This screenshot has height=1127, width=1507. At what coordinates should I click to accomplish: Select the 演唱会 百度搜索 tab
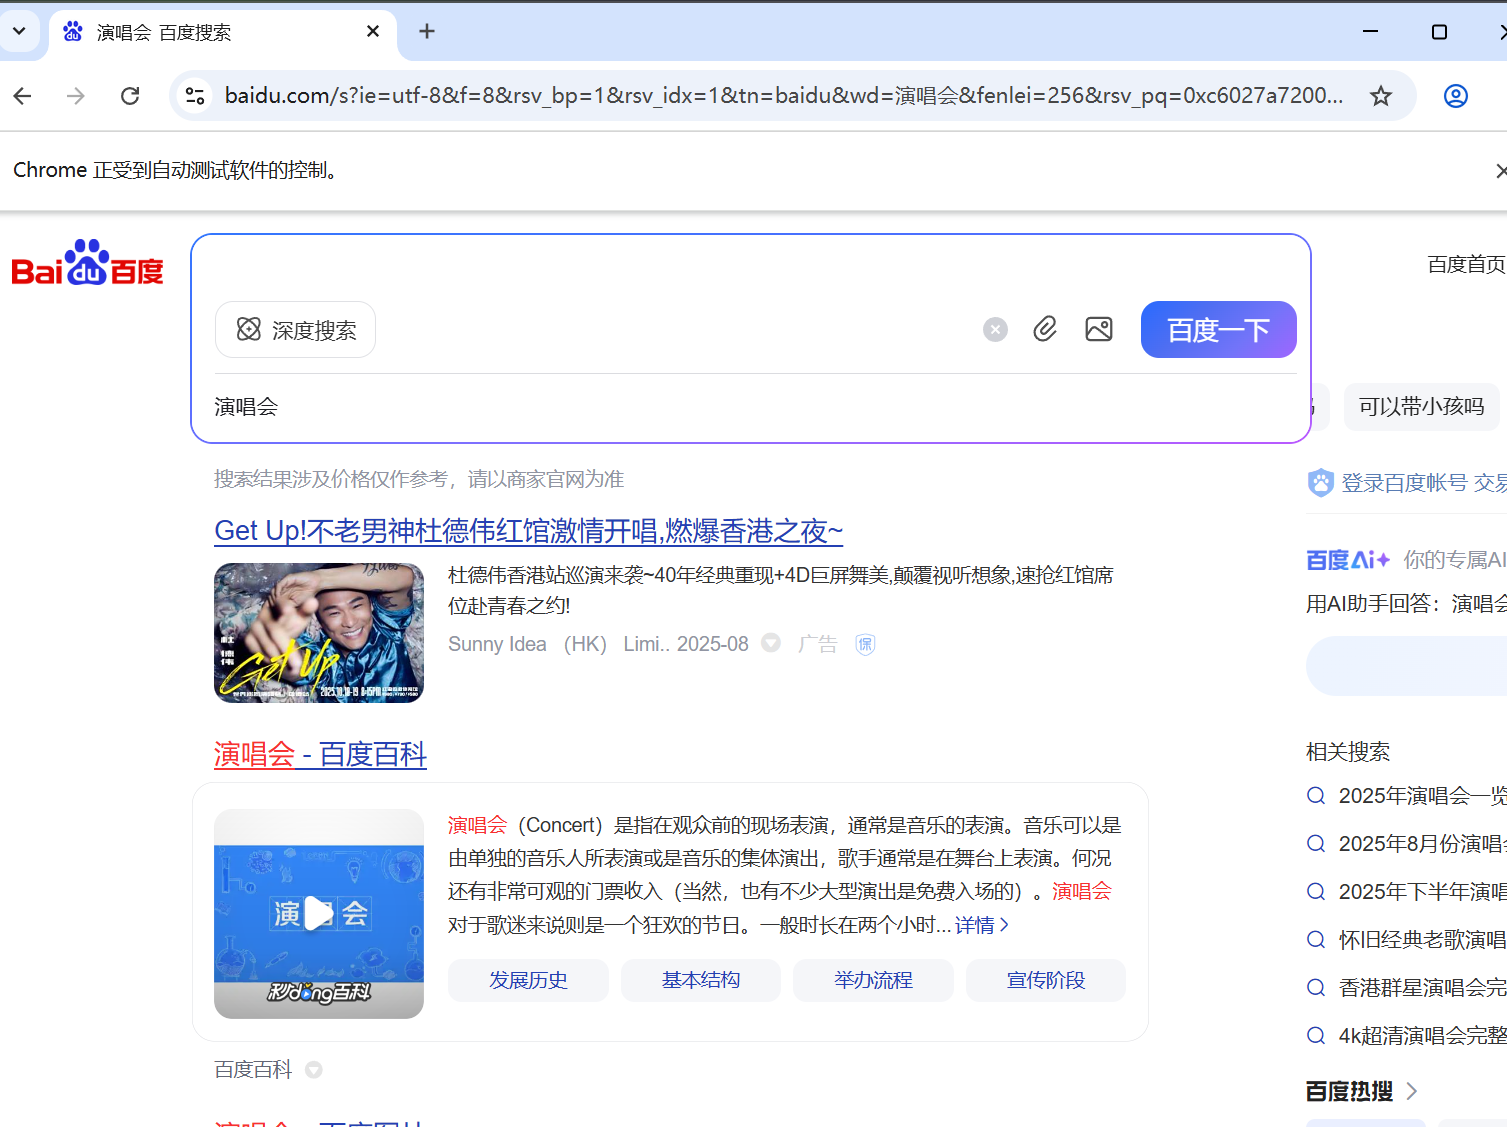click(x=220, y=32)
